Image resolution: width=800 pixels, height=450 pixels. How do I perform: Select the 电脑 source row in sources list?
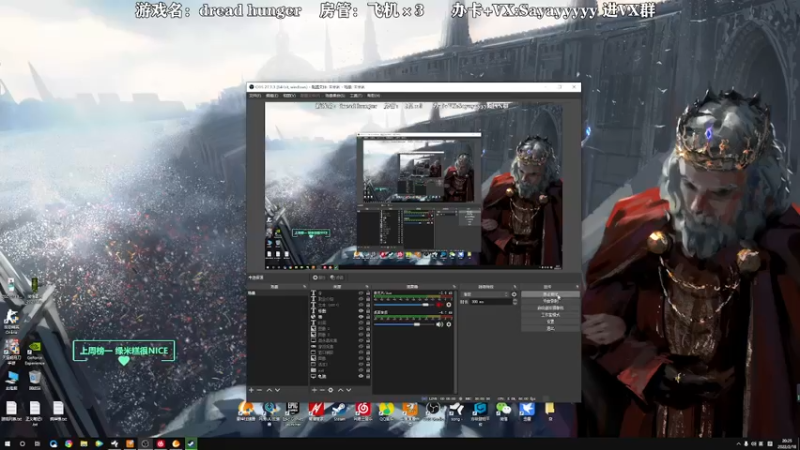[340, 376]
